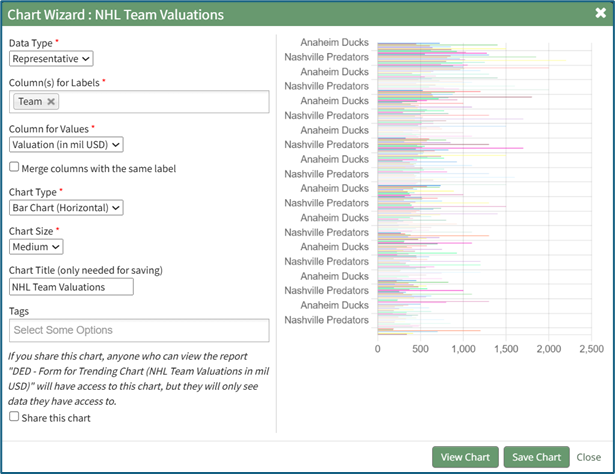Click the 0 value on the chart axis

(x=377, y=349)
